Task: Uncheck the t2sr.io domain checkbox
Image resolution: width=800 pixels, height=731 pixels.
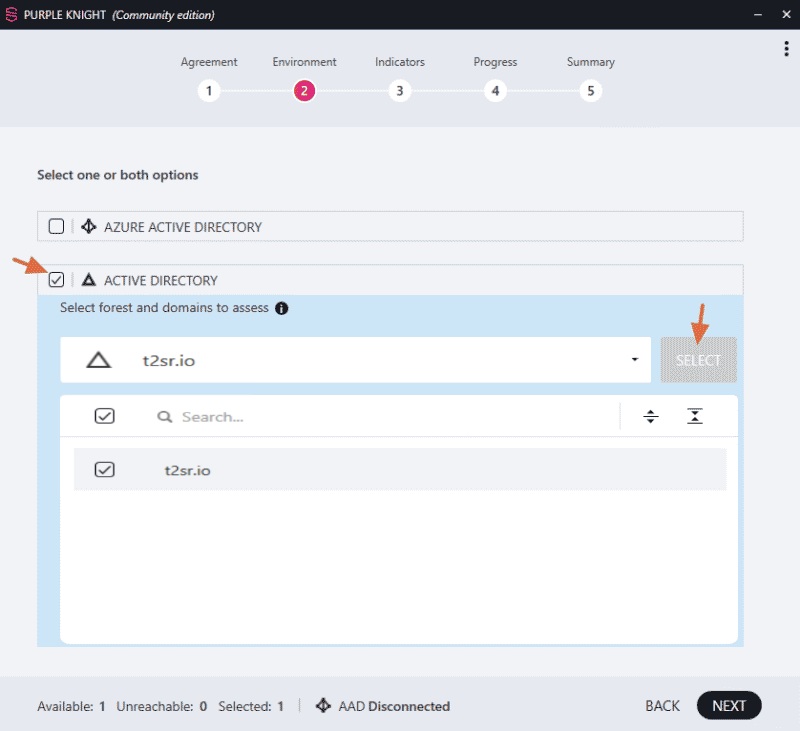Action: (x=105, y=469)
